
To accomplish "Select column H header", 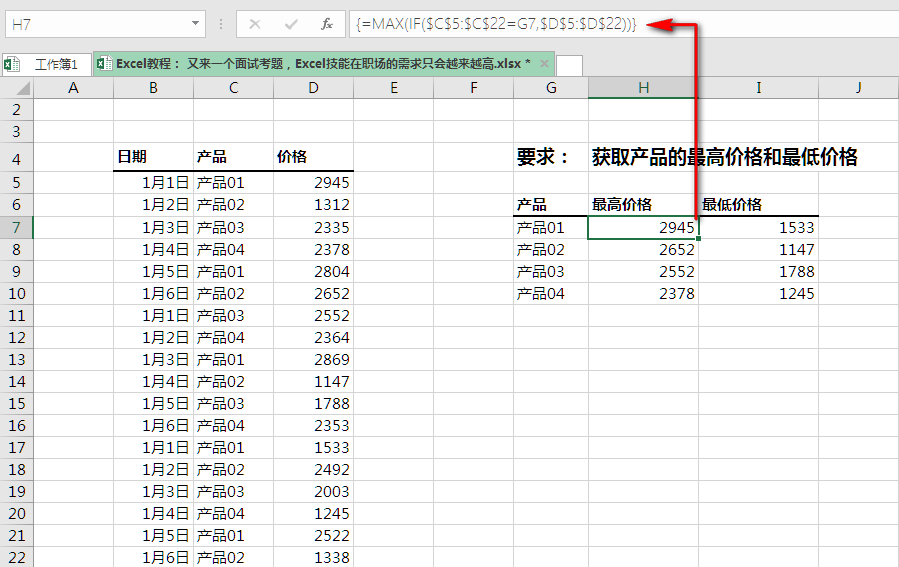I will click(x=643, y=88).
